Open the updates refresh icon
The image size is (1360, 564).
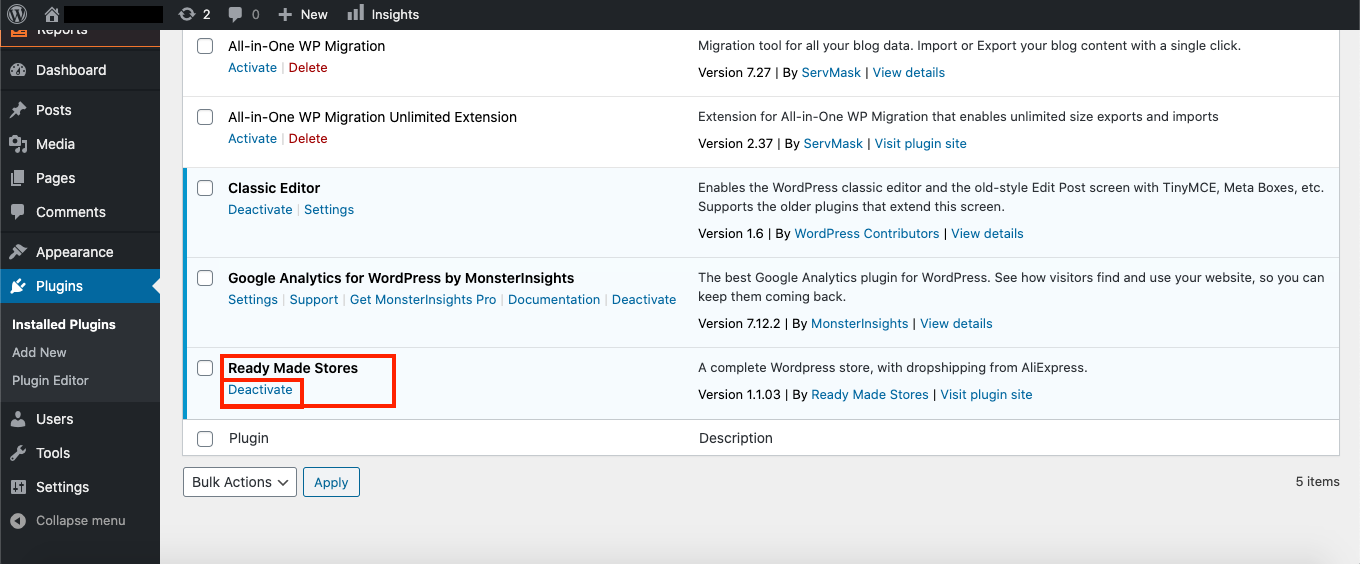[186, 14]
